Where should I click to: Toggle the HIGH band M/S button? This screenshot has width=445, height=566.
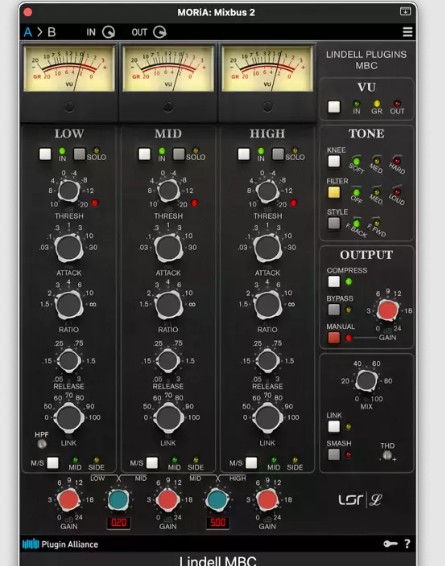click(251, 463)
